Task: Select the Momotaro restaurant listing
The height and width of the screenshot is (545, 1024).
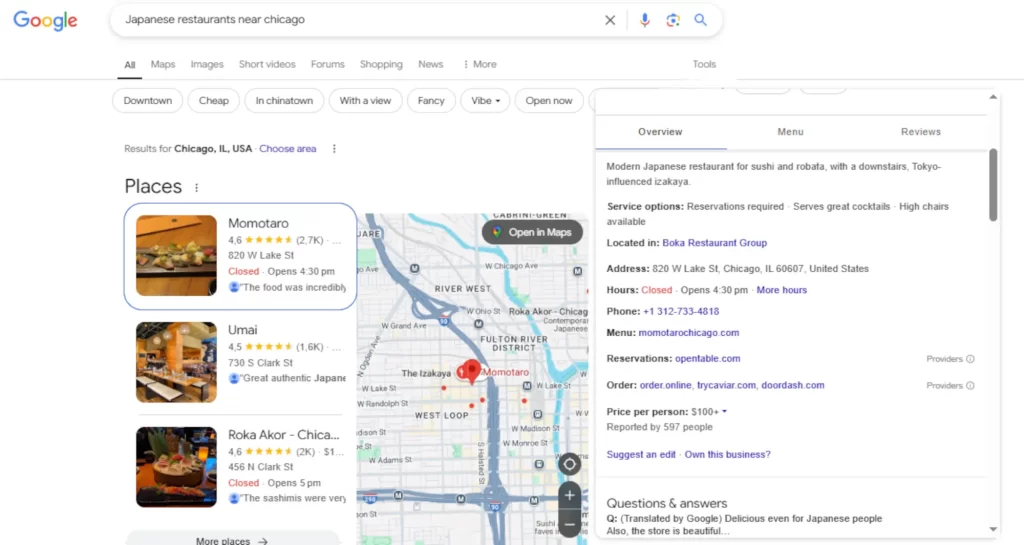Action: coord(240,256)
